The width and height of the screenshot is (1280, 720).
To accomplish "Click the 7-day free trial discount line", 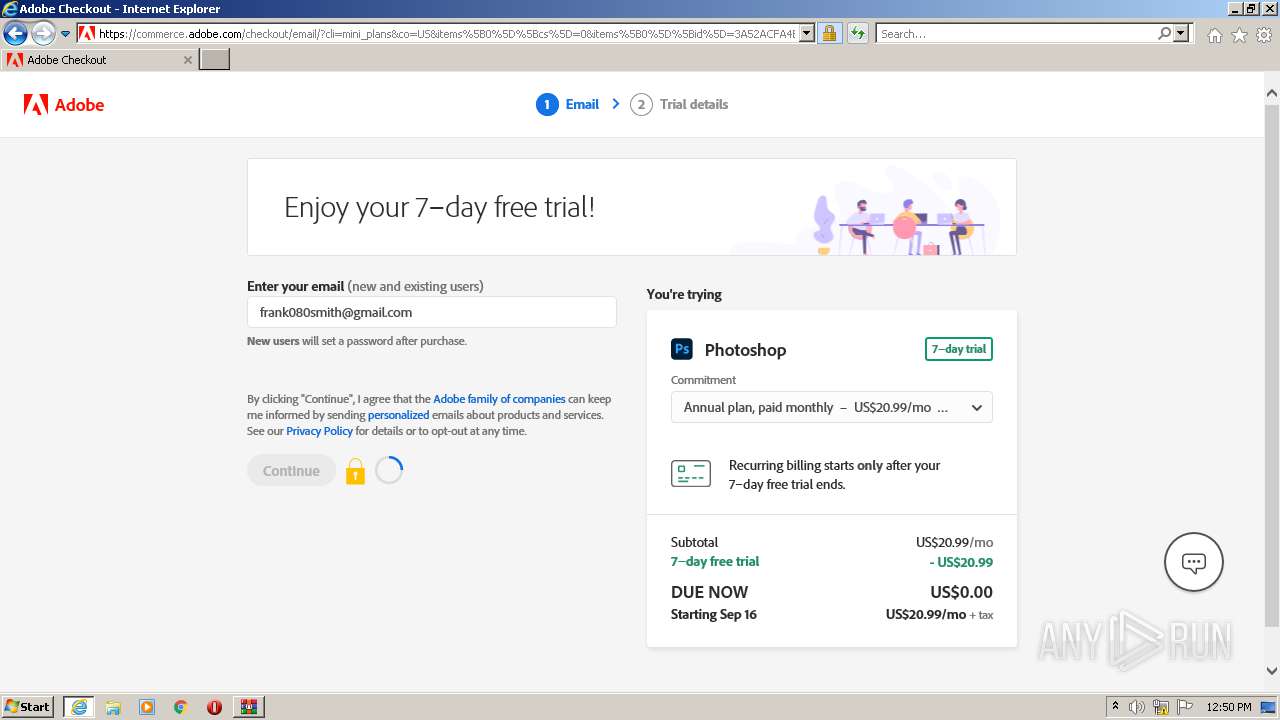I will pyautogui.click(x=832, y=562).
